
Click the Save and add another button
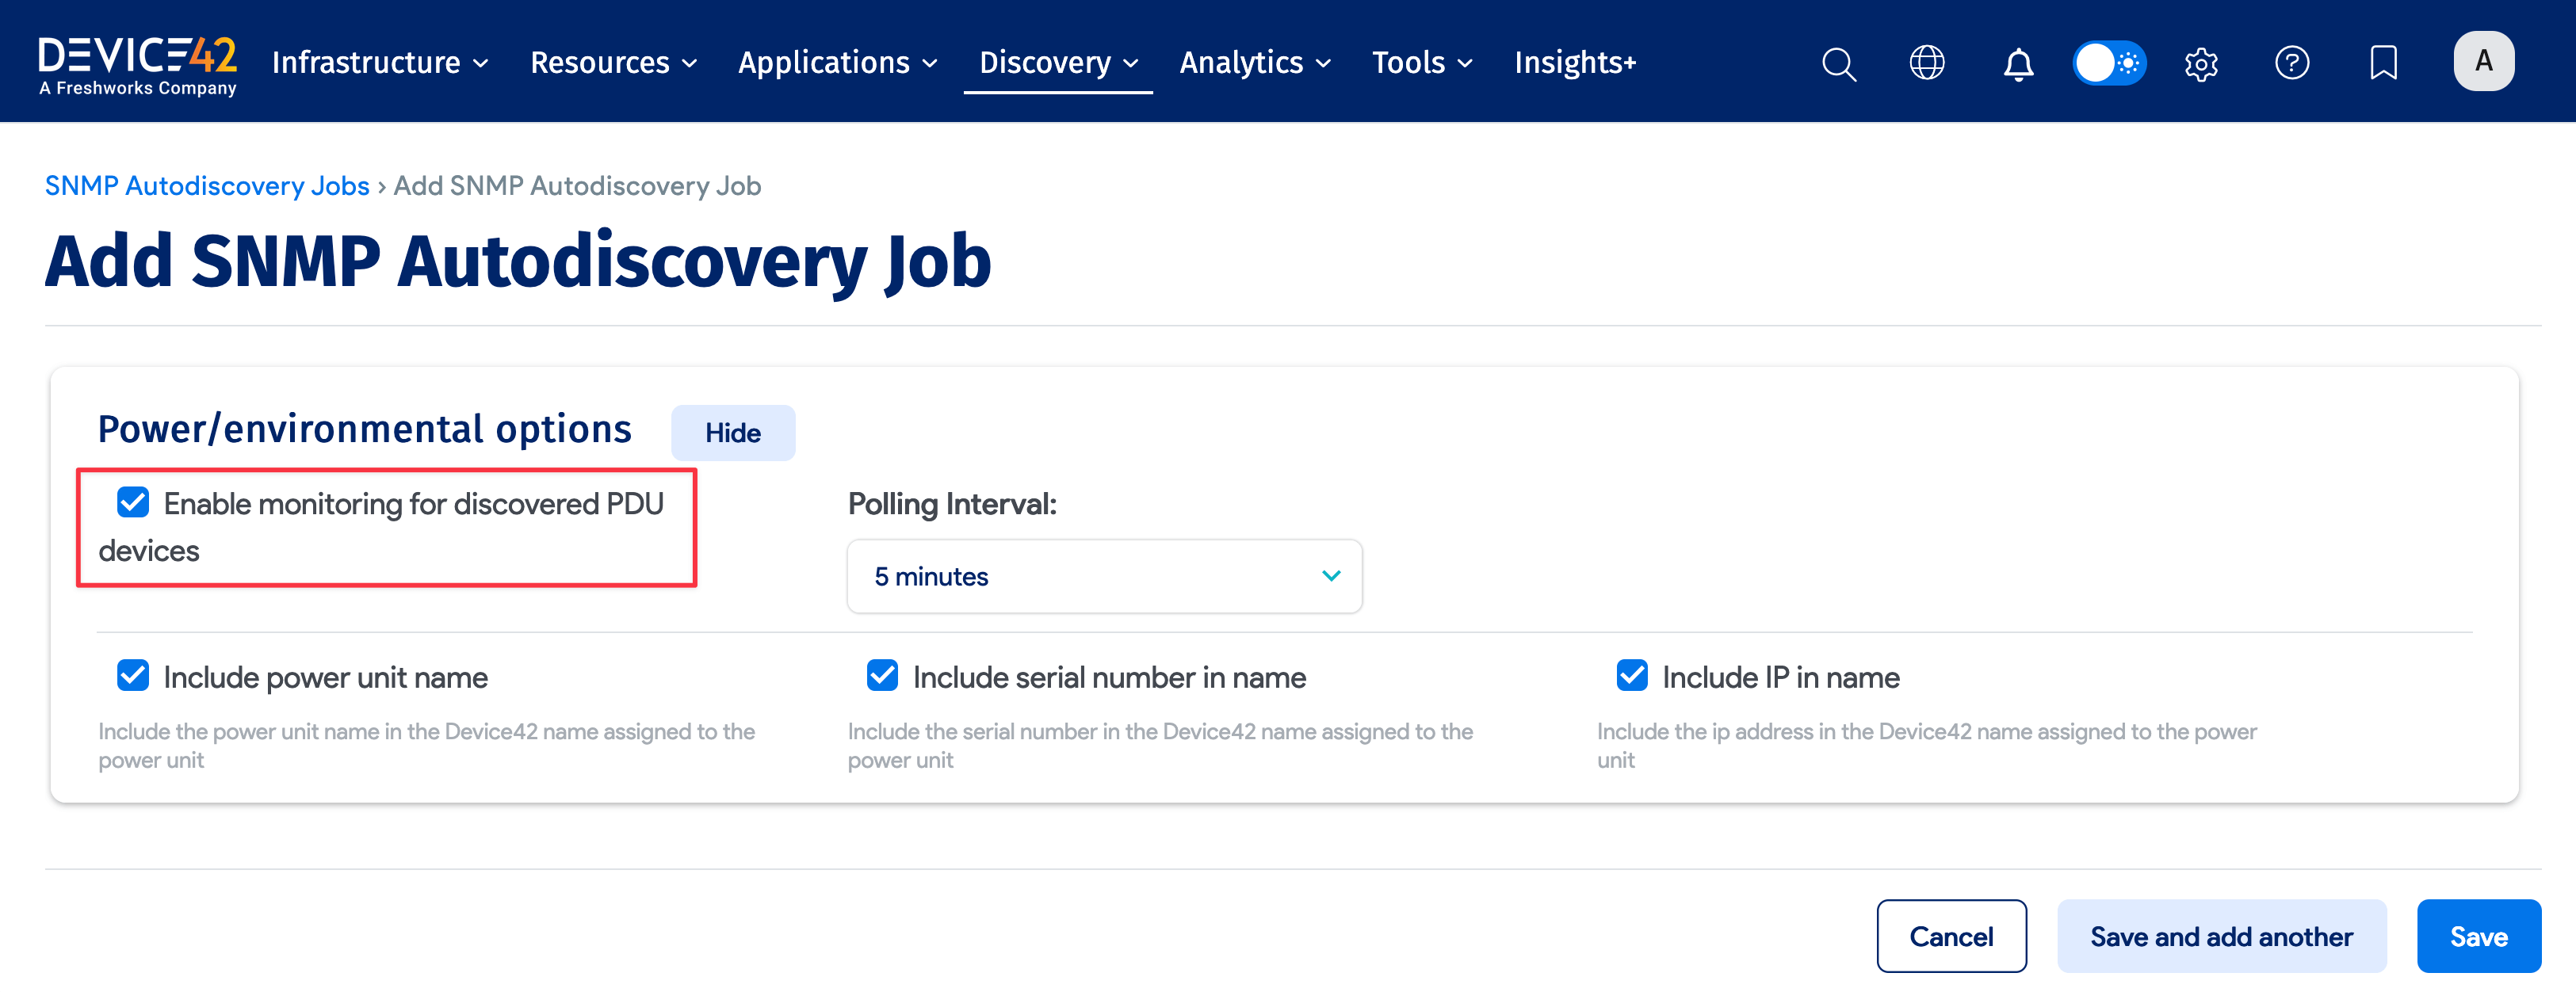click(x=2221, y=936)
